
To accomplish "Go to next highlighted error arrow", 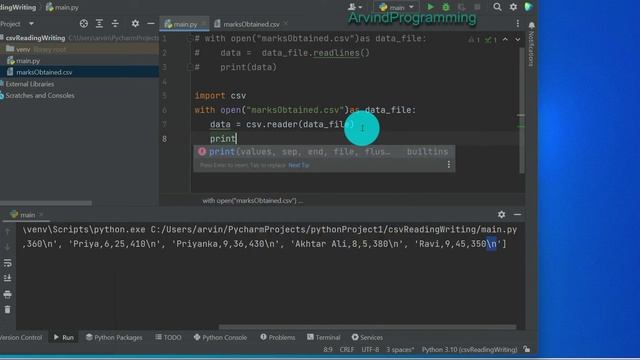I will [518, 40].
